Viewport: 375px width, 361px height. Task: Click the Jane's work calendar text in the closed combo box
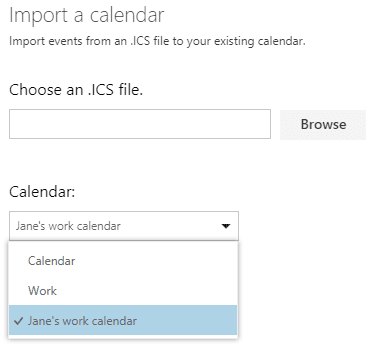pos(68,226)
